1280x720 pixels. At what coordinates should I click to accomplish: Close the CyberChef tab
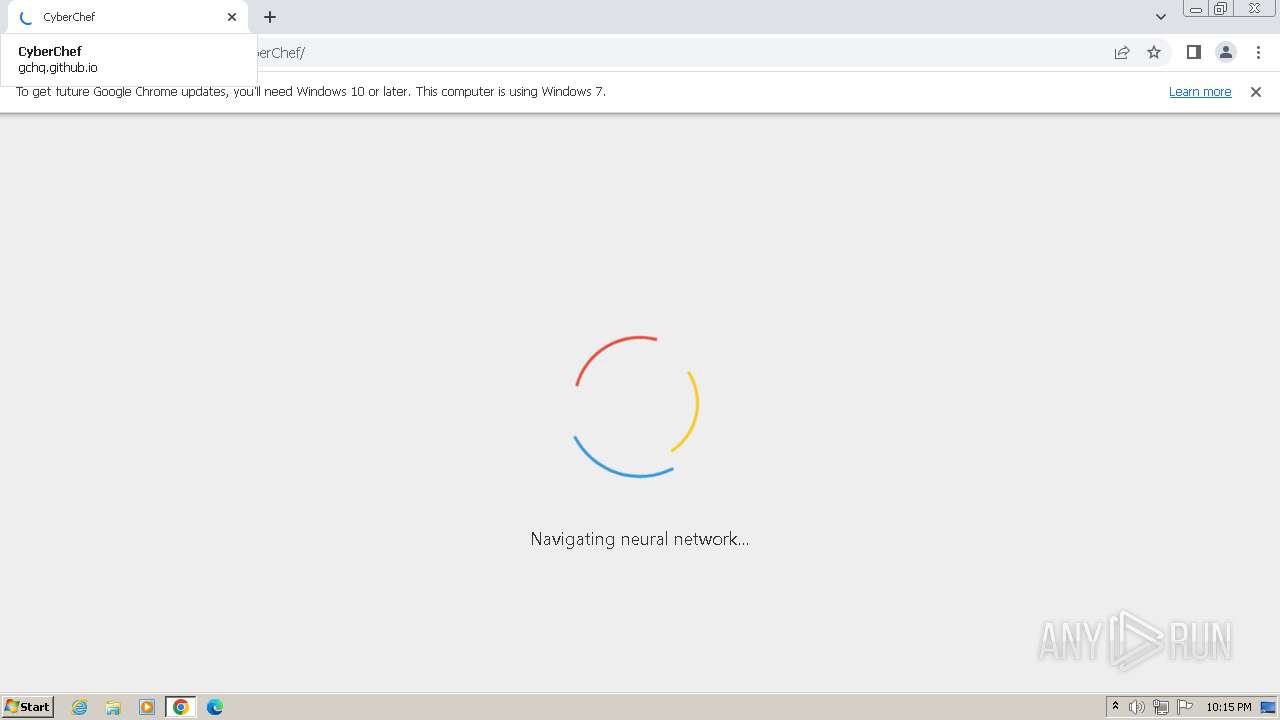click(232, 17)
